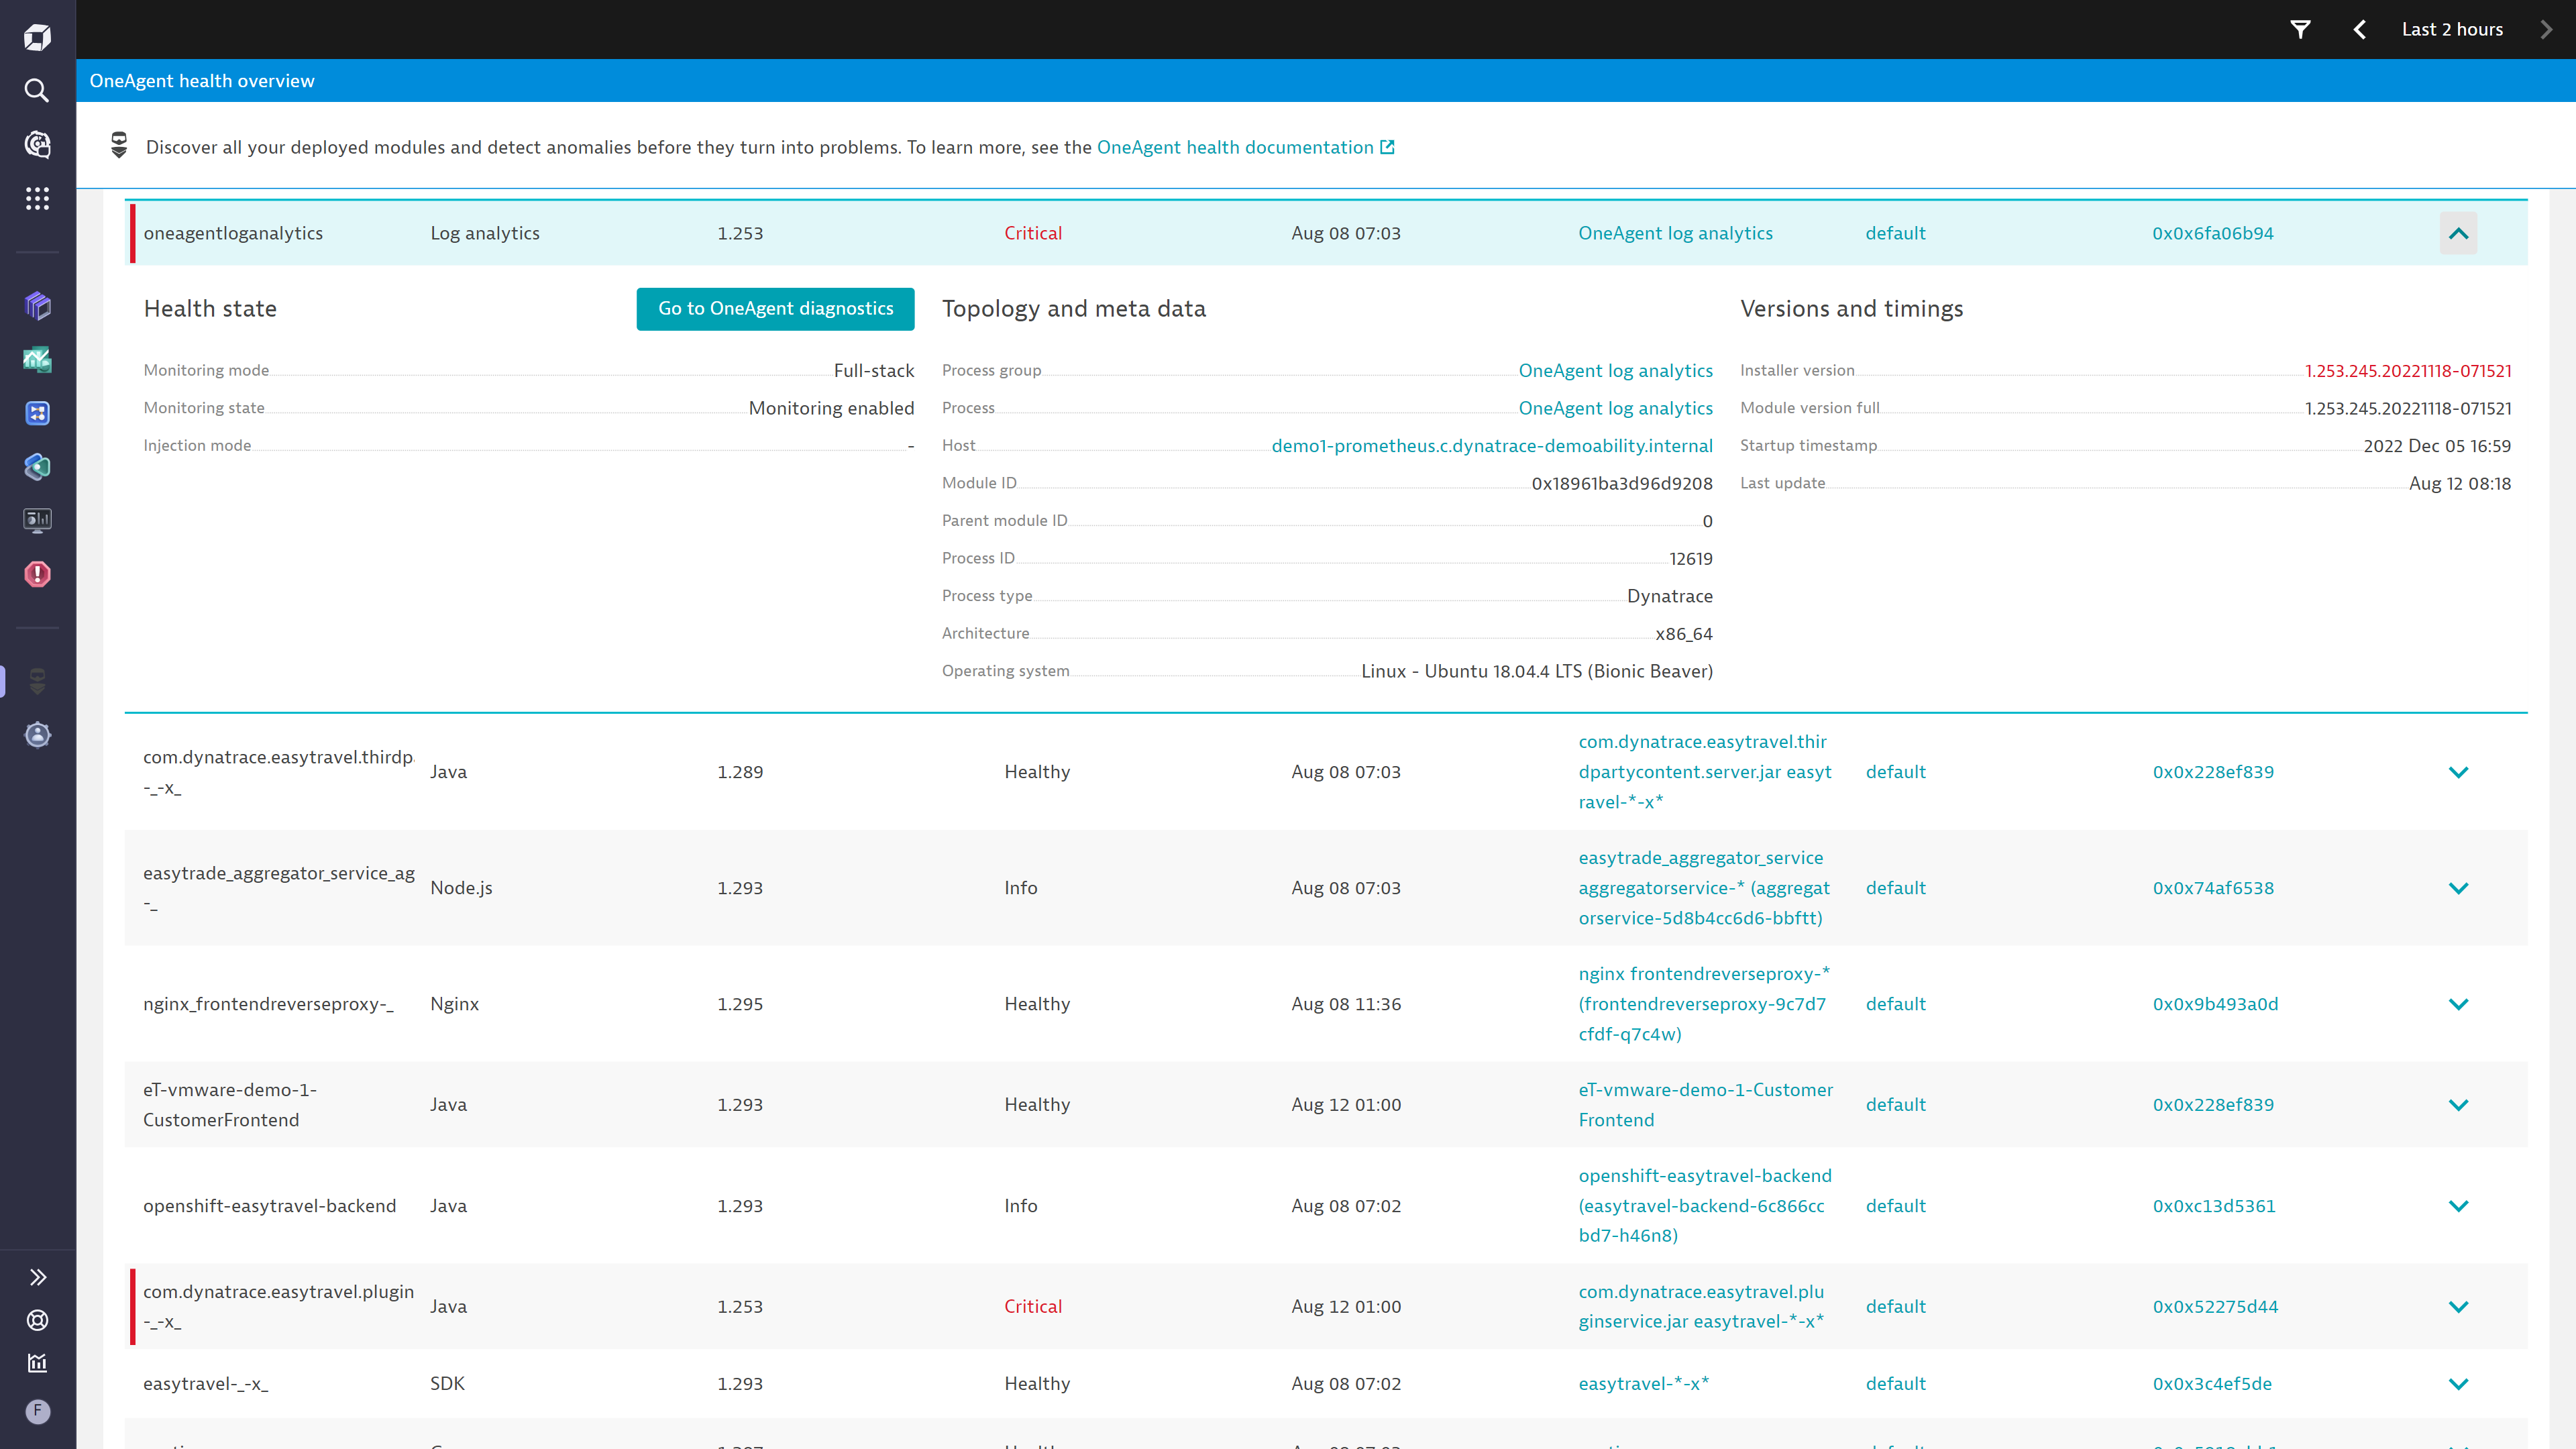Click the filter icon in the top bar
The width and height of the screenshot is (2576, 1449).
point(2300,29)
